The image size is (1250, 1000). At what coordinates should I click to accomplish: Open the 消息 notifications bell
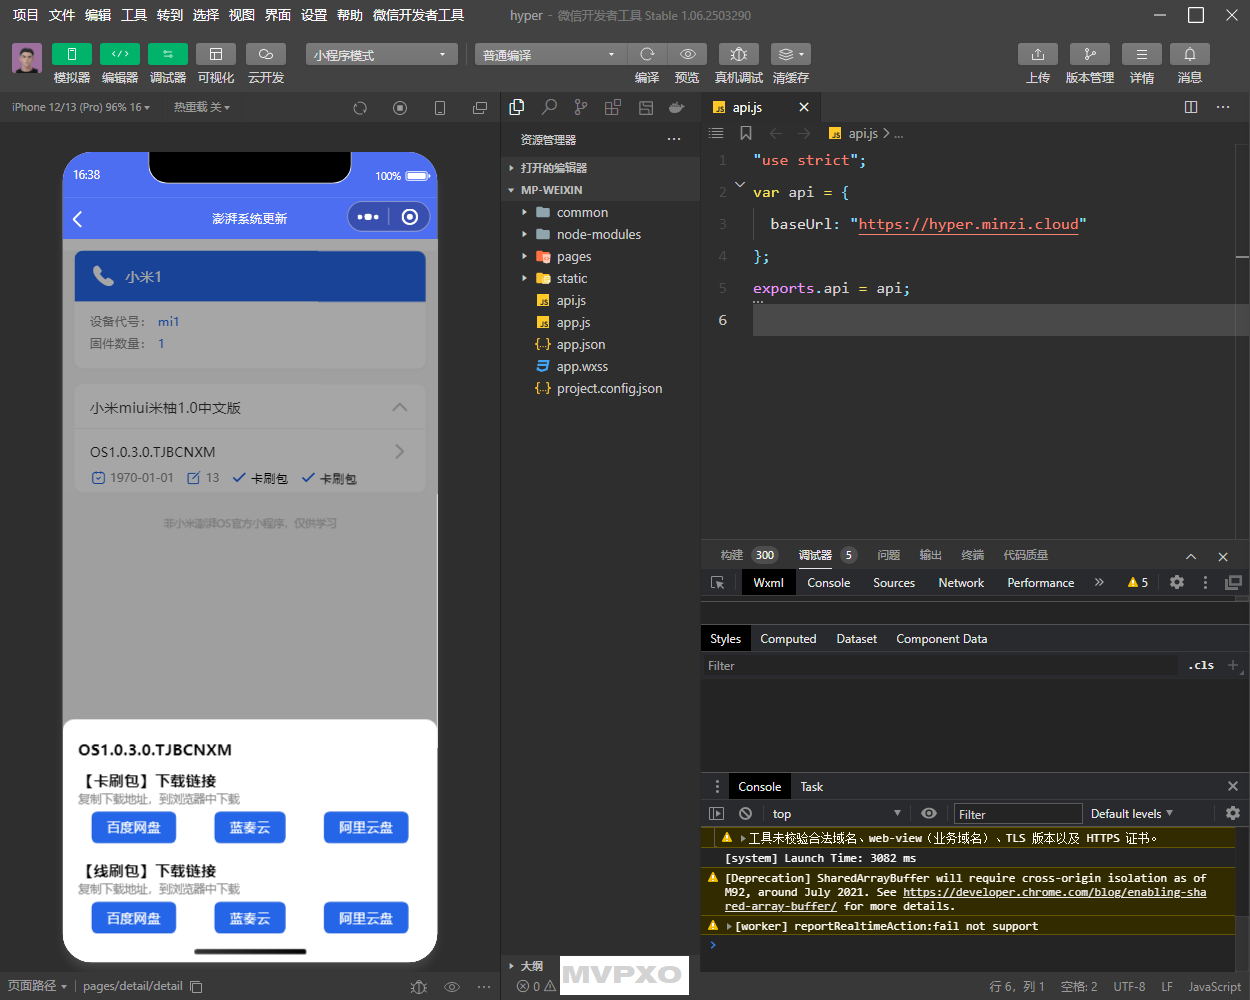point(1190,54)
